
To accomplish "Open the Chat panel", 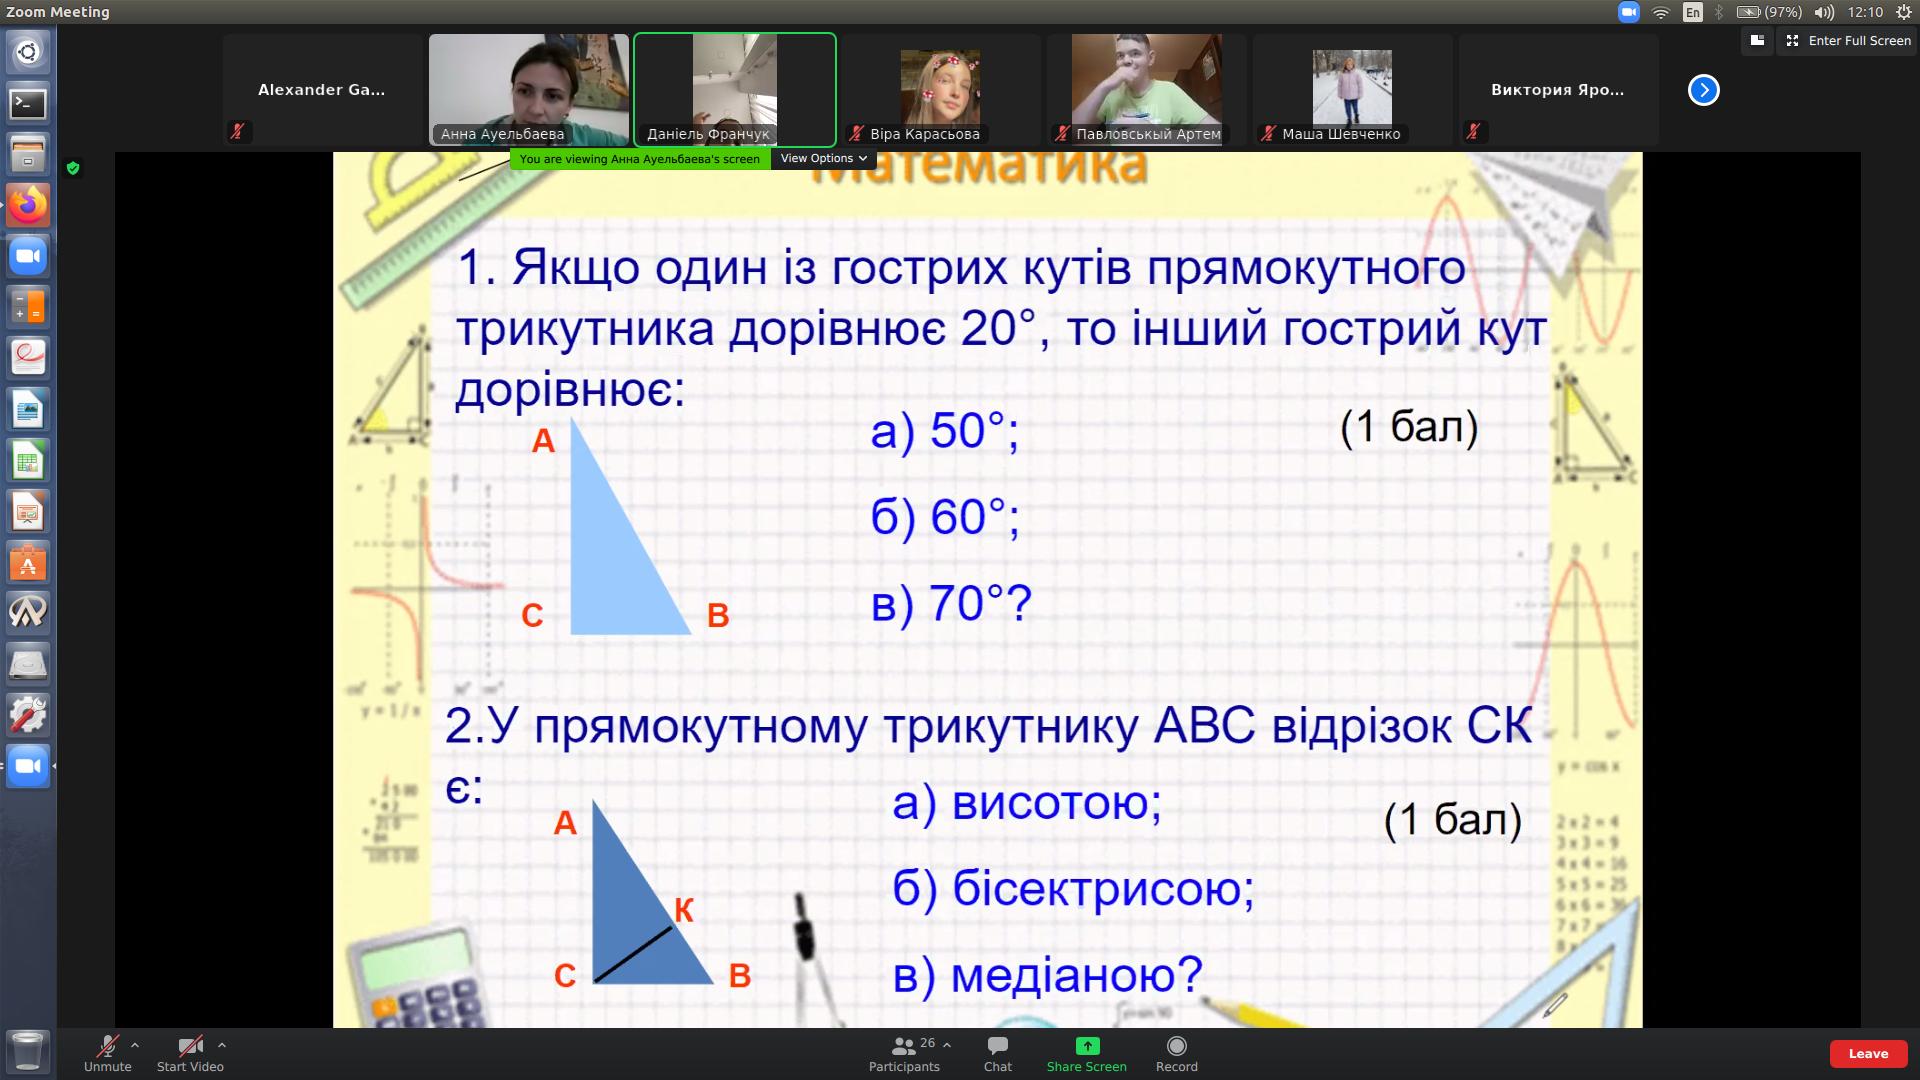I will coord(997,1052).
